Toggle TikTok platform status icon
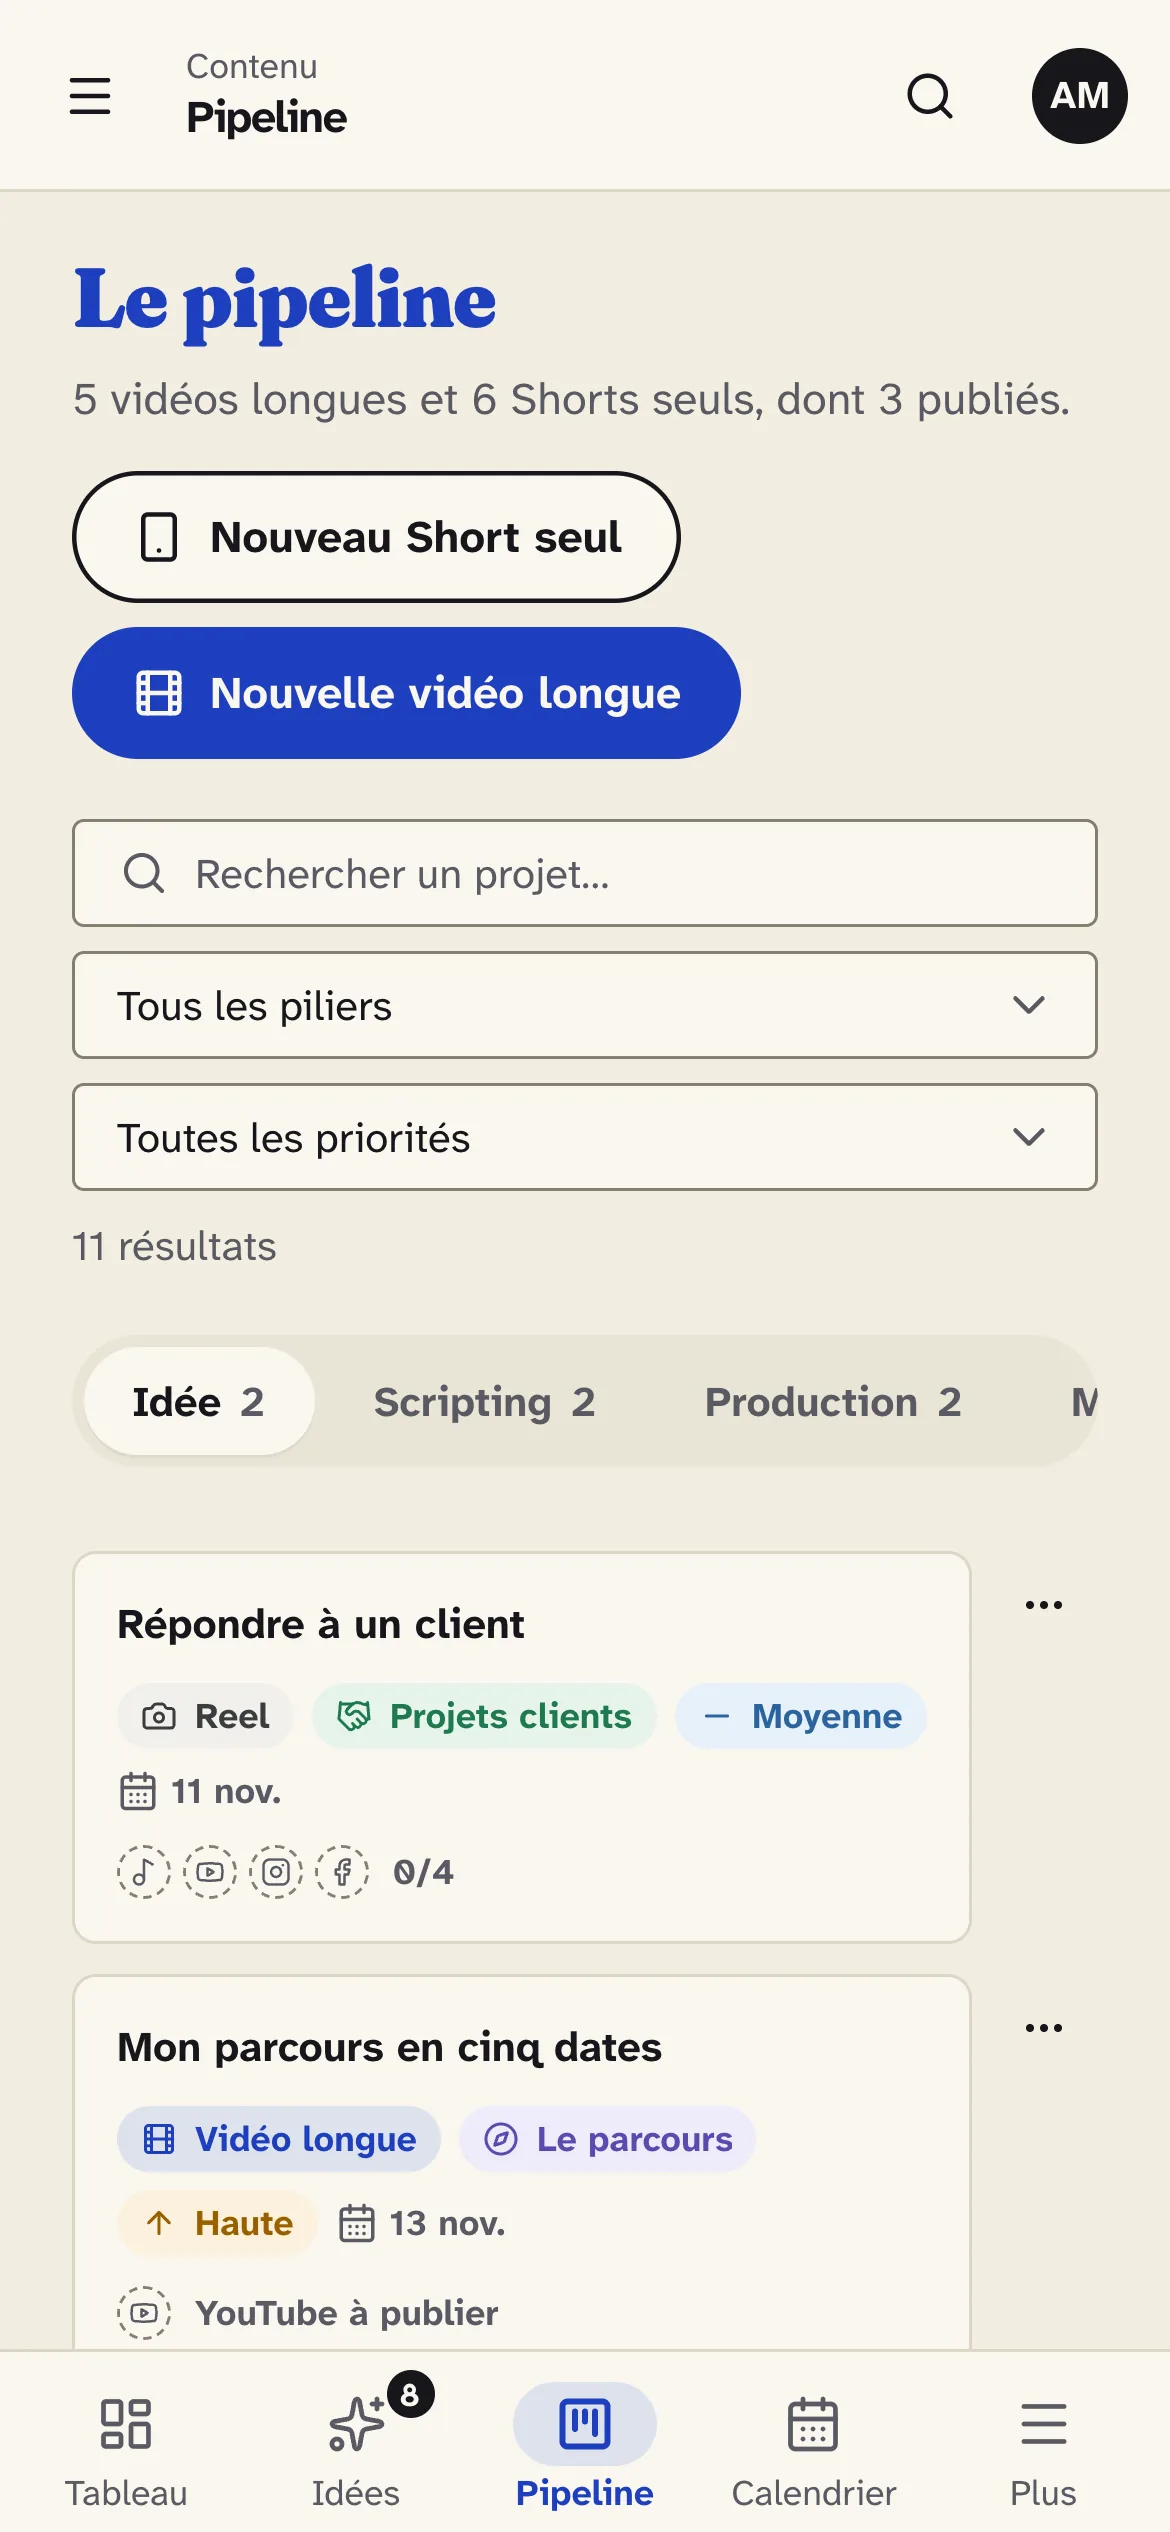 point(144,1871)
